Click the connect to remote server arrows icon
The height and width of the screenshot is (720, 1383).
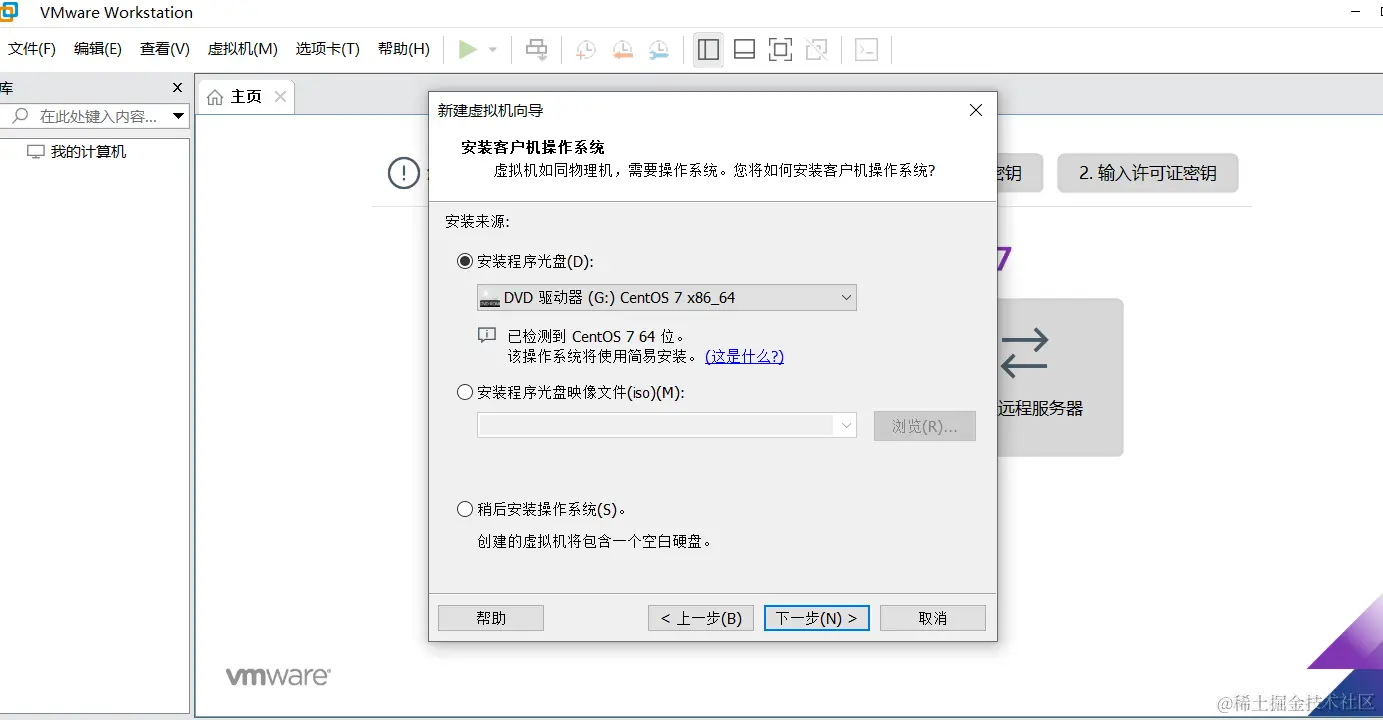(x=1025, y=353)
